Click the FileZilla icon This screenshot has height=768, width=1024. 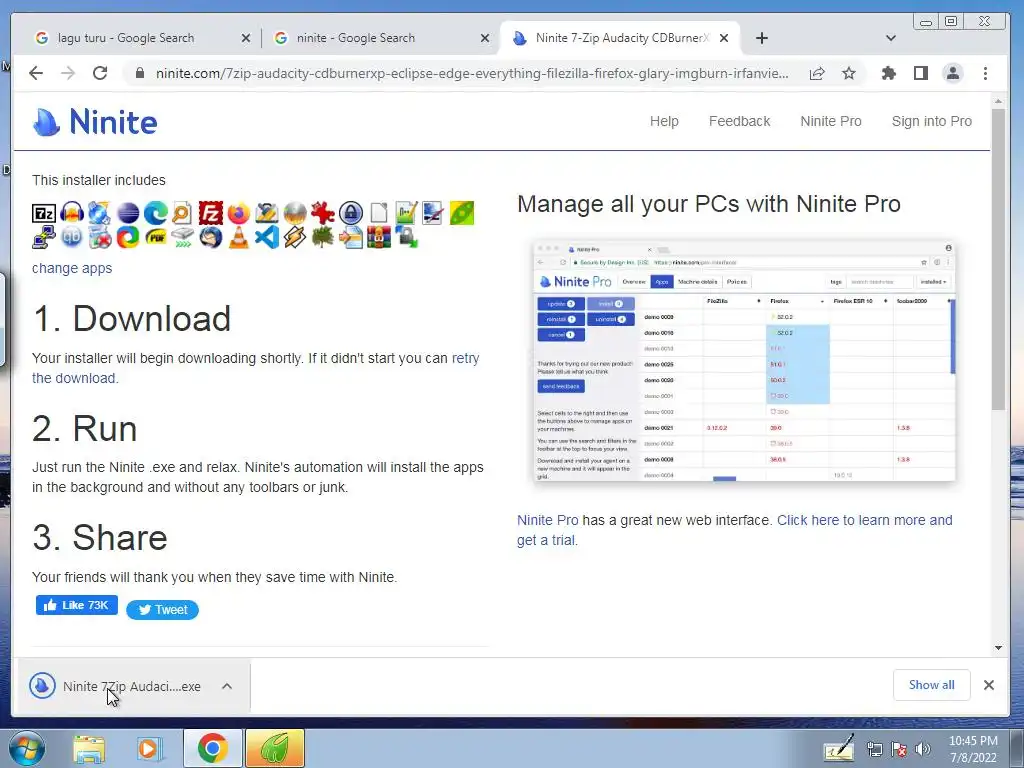[211, 213]
